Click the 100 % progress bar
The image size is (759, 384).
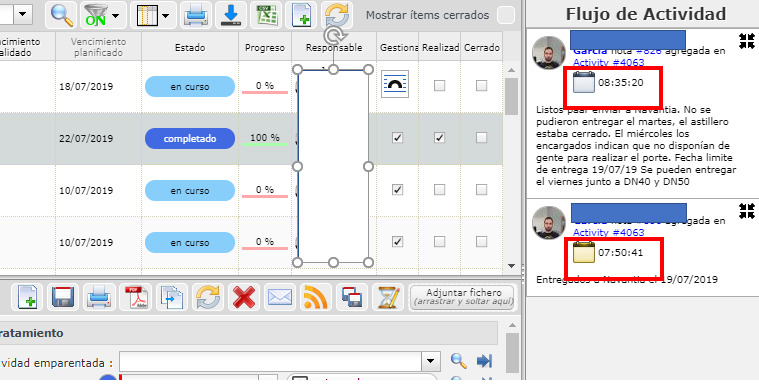[265, 139]
